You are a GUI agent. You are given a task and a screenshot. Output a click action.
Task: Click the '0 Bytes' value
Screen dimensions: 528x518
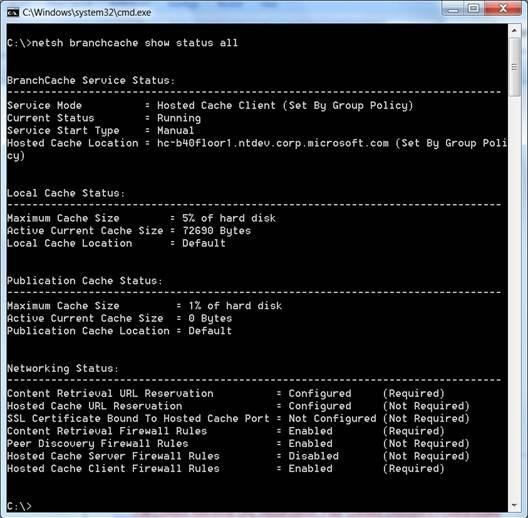point(210,318)
